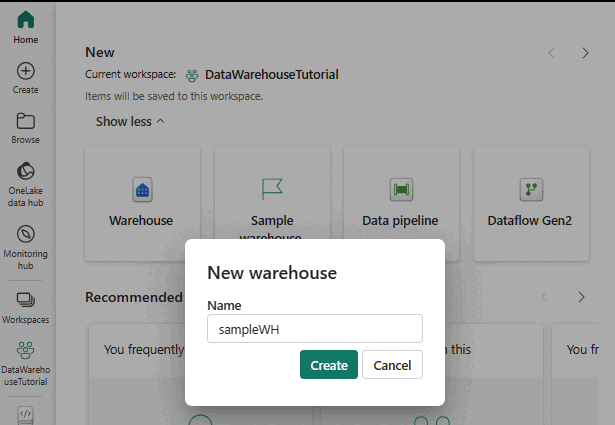This screenshot has width=615, height=425.
Task: Open the Workspaces pane
Action: (x=25, y=308)
